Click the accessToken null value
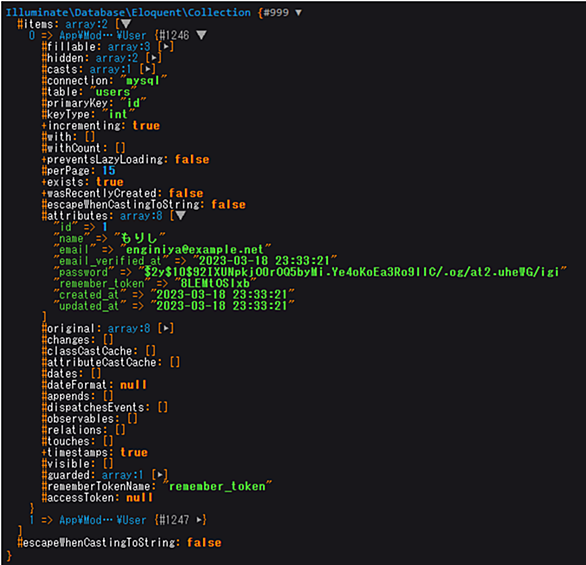Image resolution: width=586 pixels, height=565 pixels. pos(139,497)
